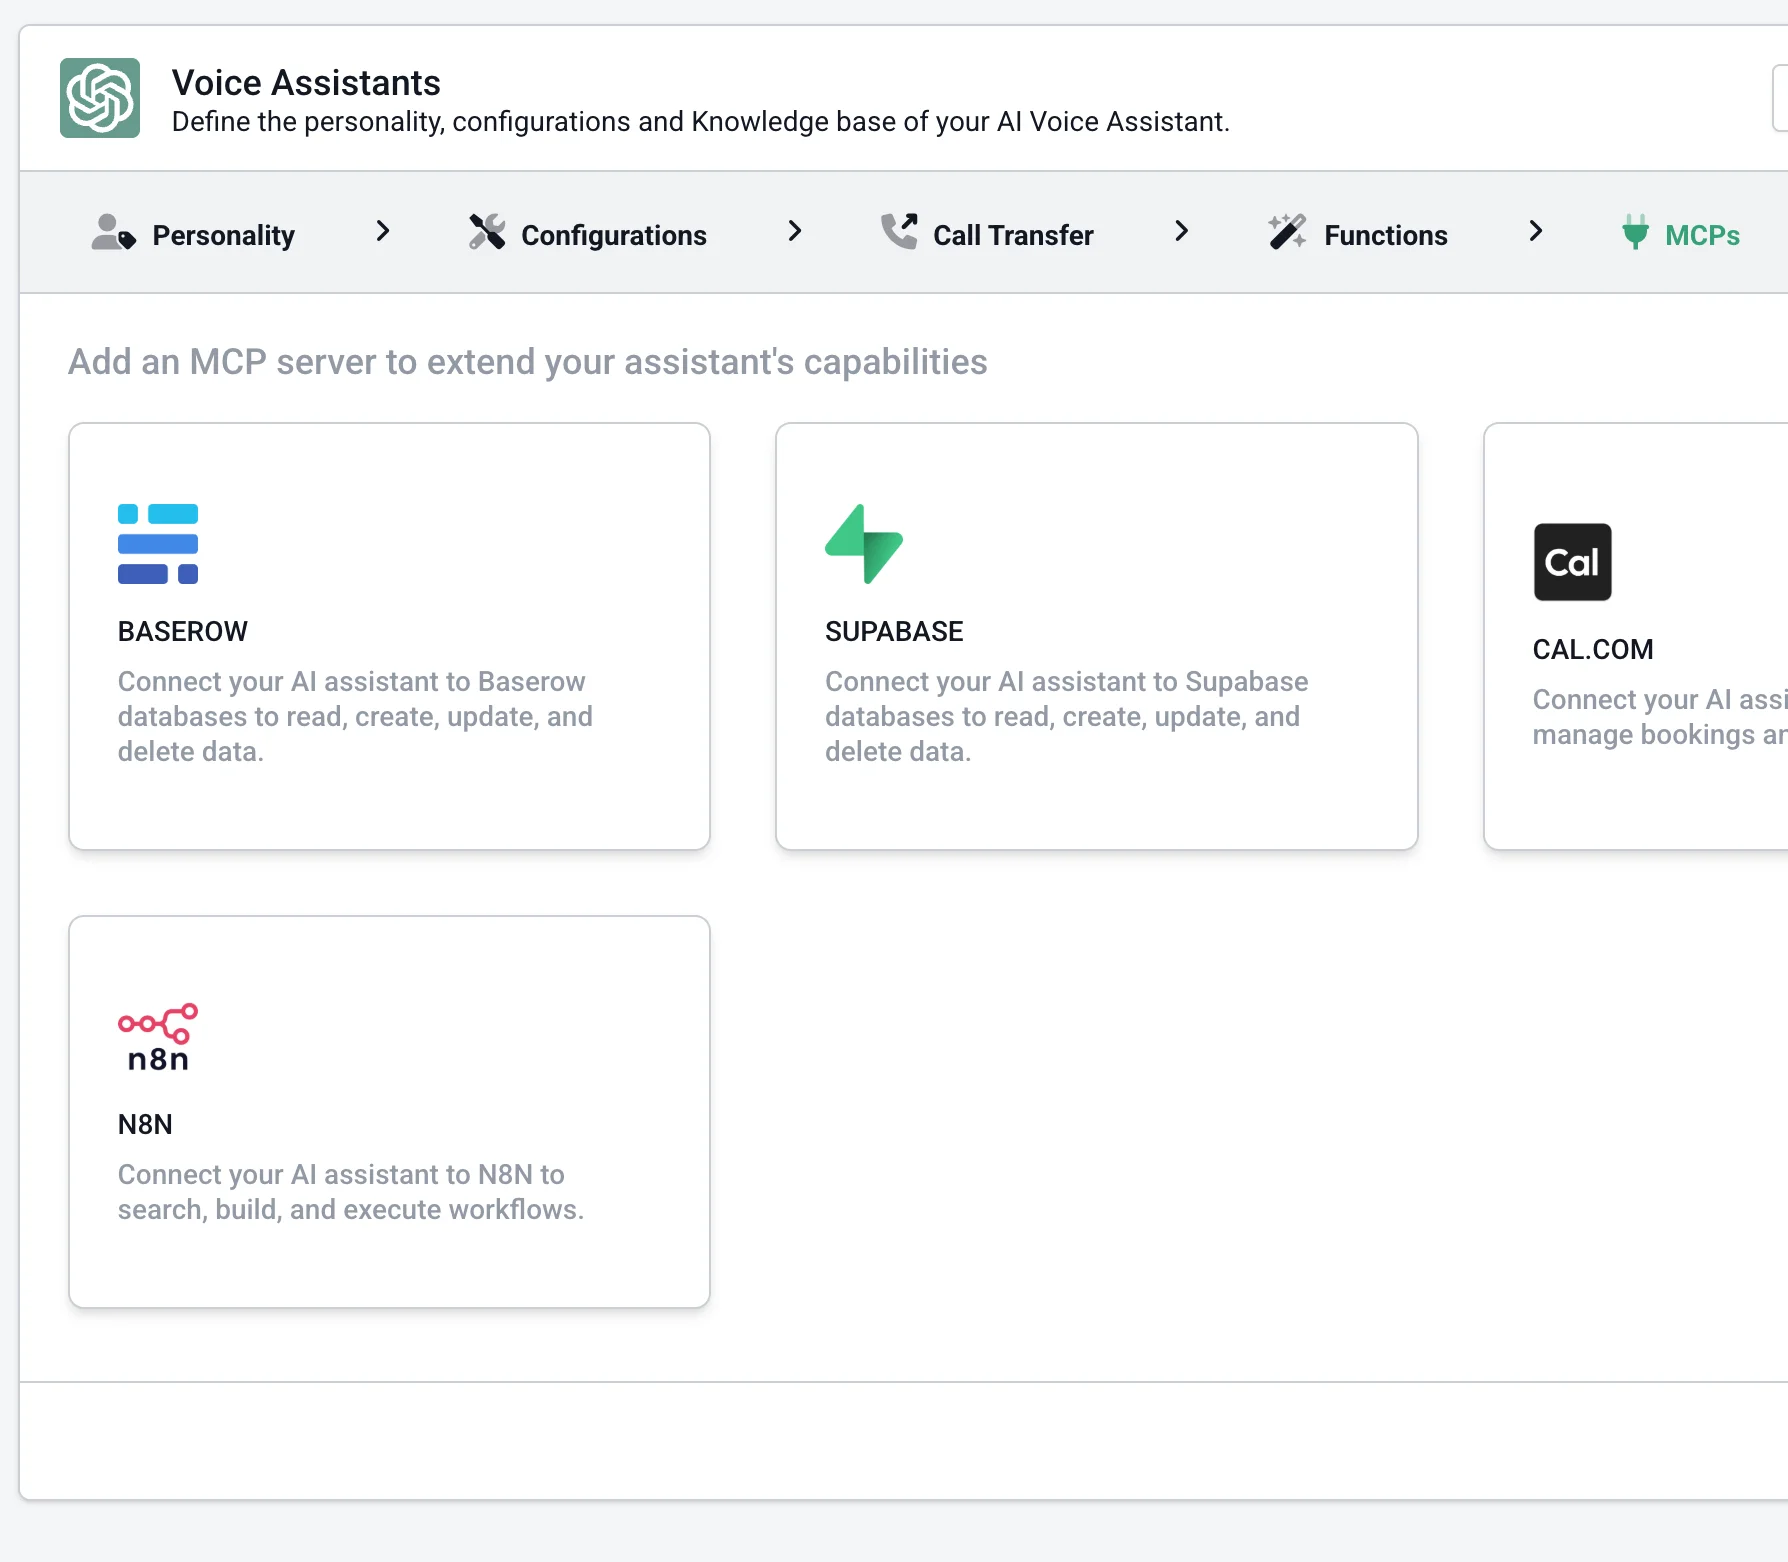Select the BASEROW card title

pos(183,631)
